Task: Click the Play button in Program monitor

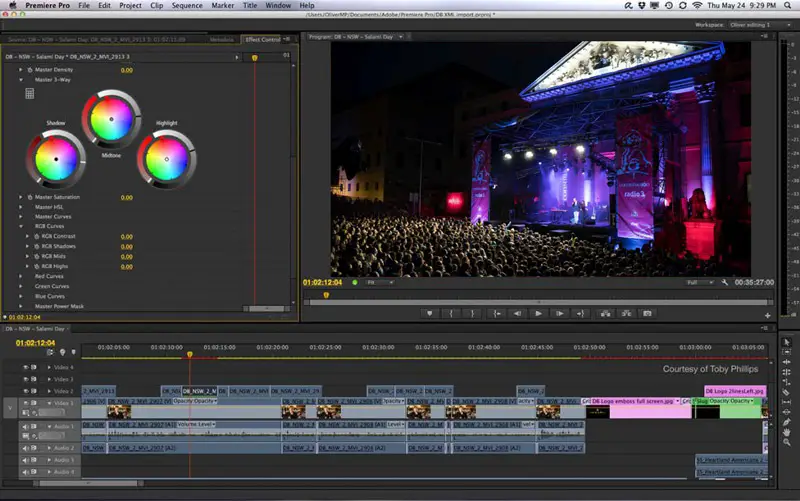Action: tap(538, 313)
